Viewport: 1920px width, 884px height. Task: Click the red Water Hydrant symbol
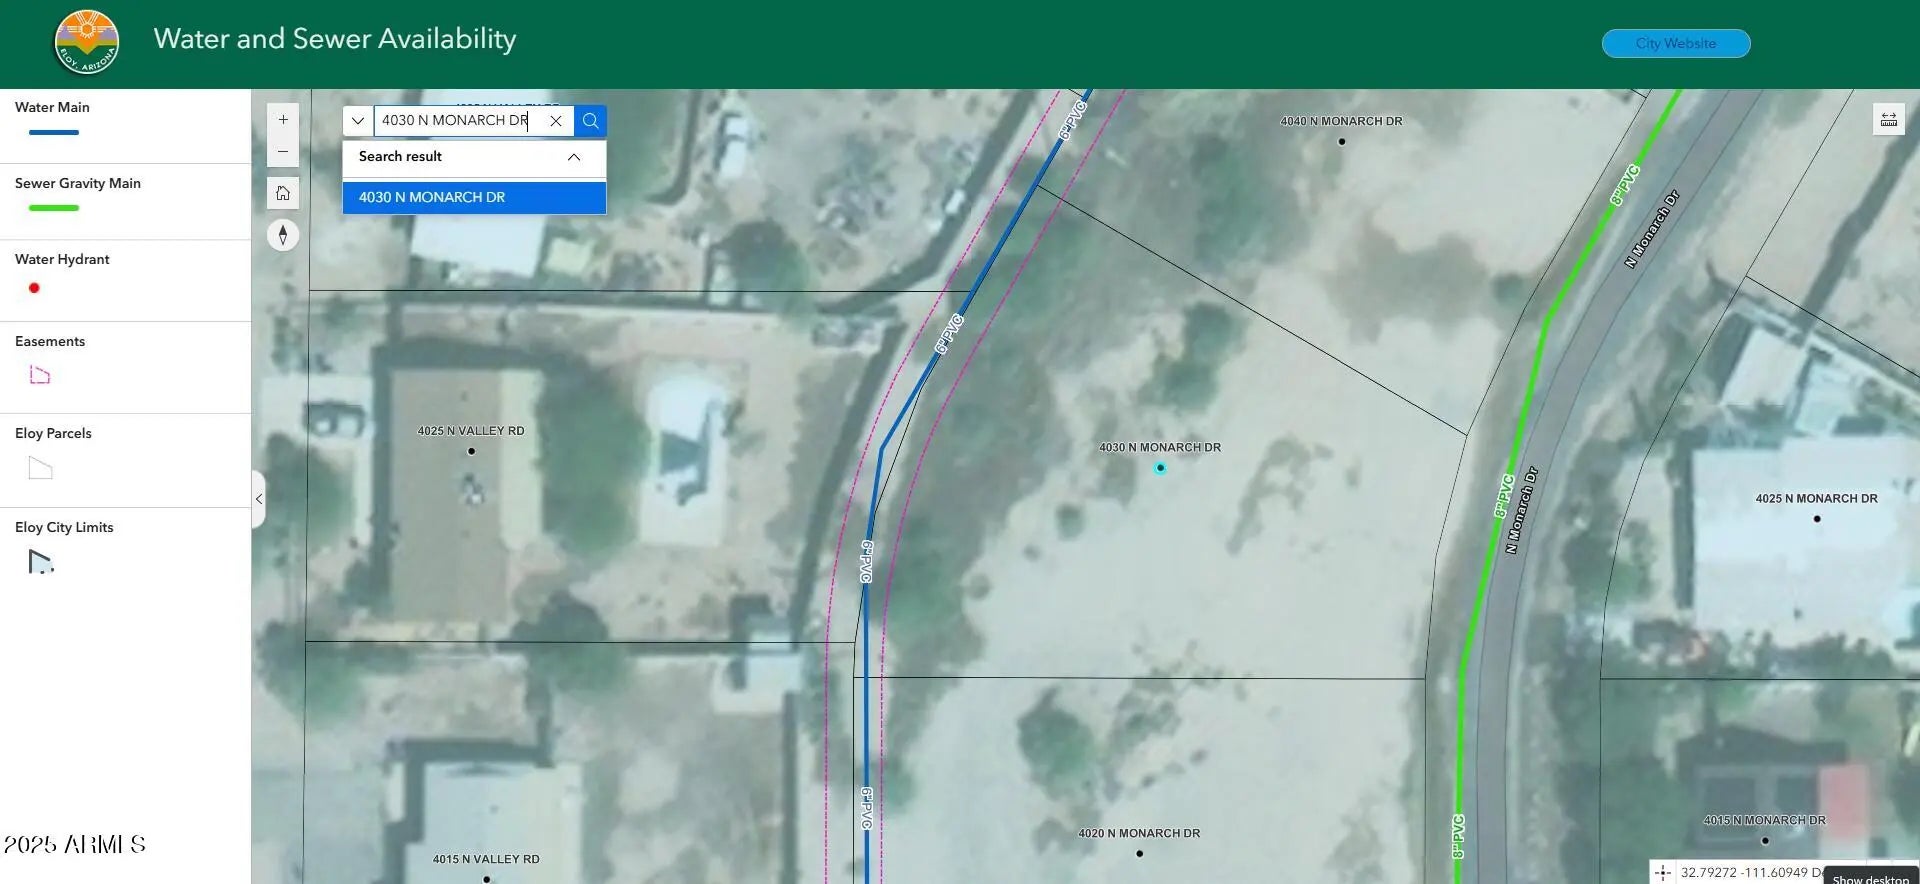point(34,288)
